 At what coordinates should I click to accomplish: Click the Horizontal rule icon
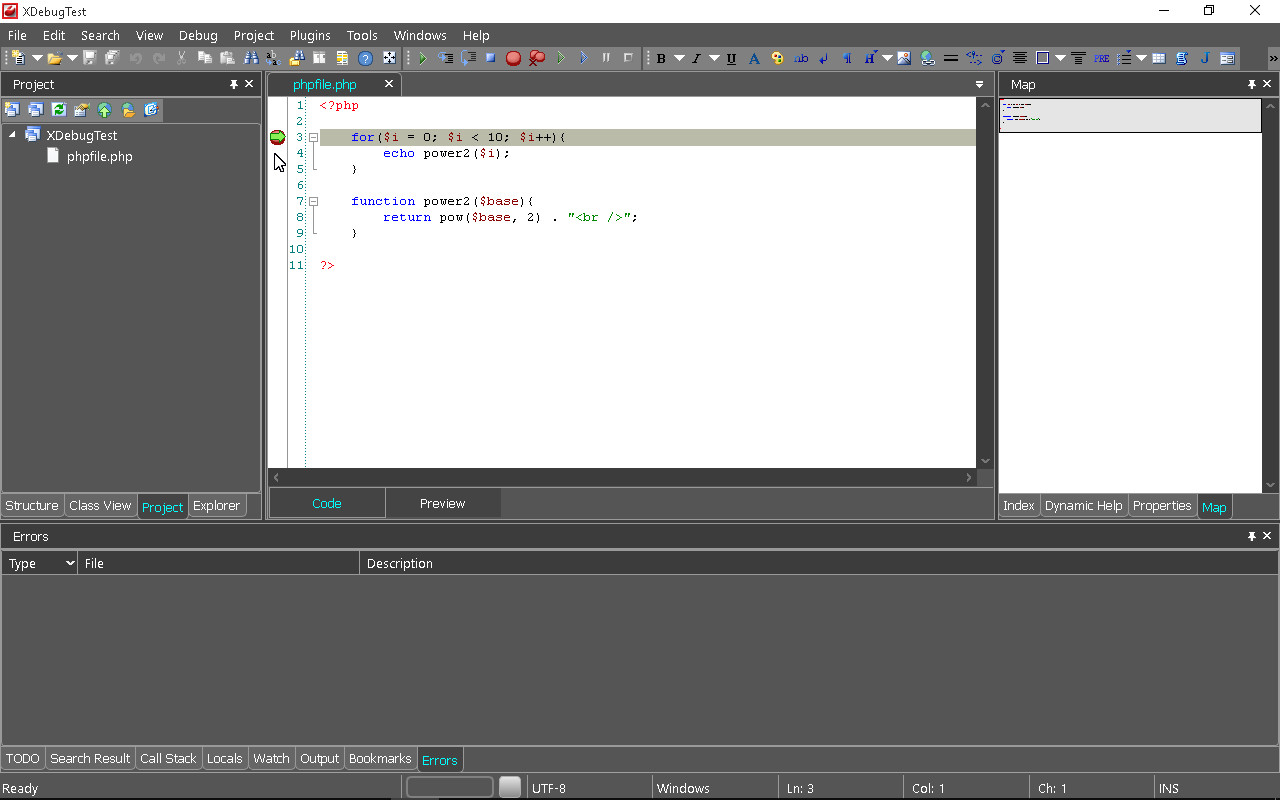coord(950,58)
